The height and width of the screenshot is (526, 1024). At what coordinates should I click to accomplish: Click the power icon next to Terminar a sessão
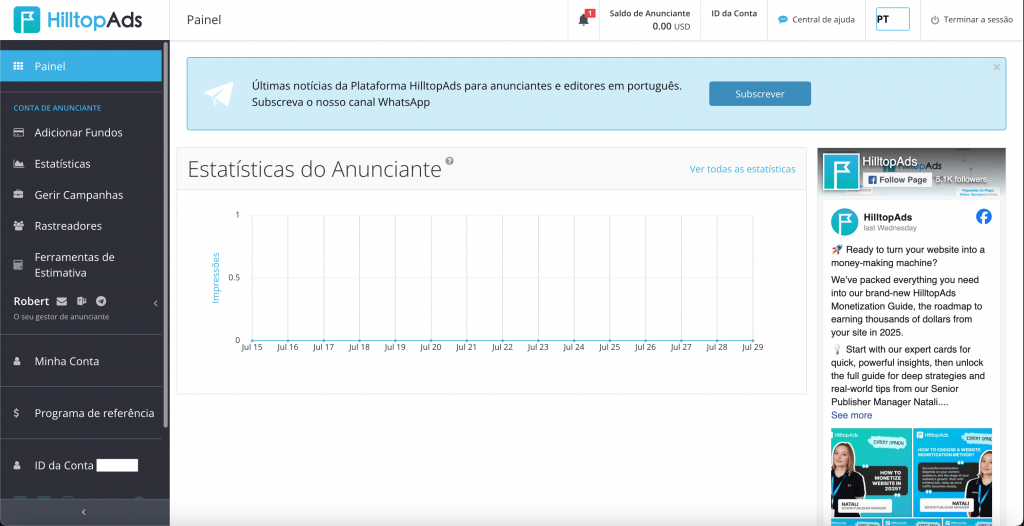(935, 20)
